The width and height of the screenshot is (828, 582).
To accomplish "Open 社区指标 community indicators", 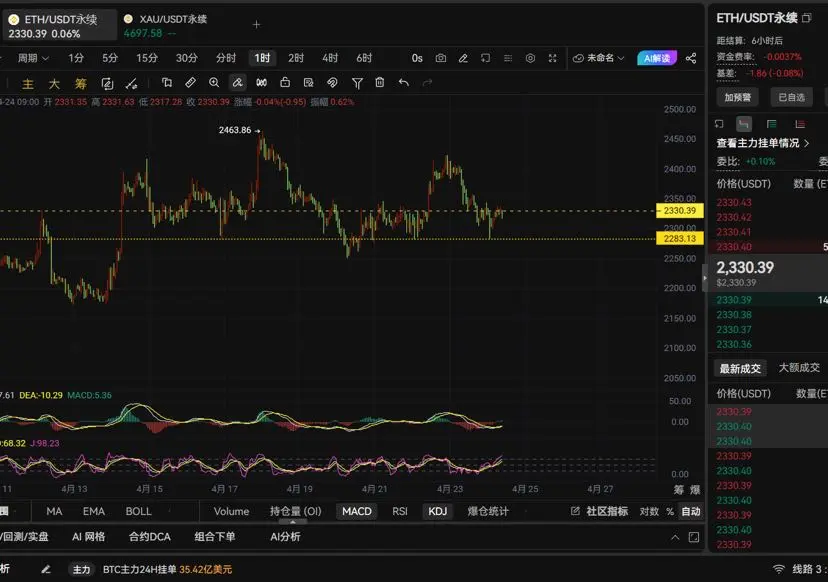I will tap(599, 511).
